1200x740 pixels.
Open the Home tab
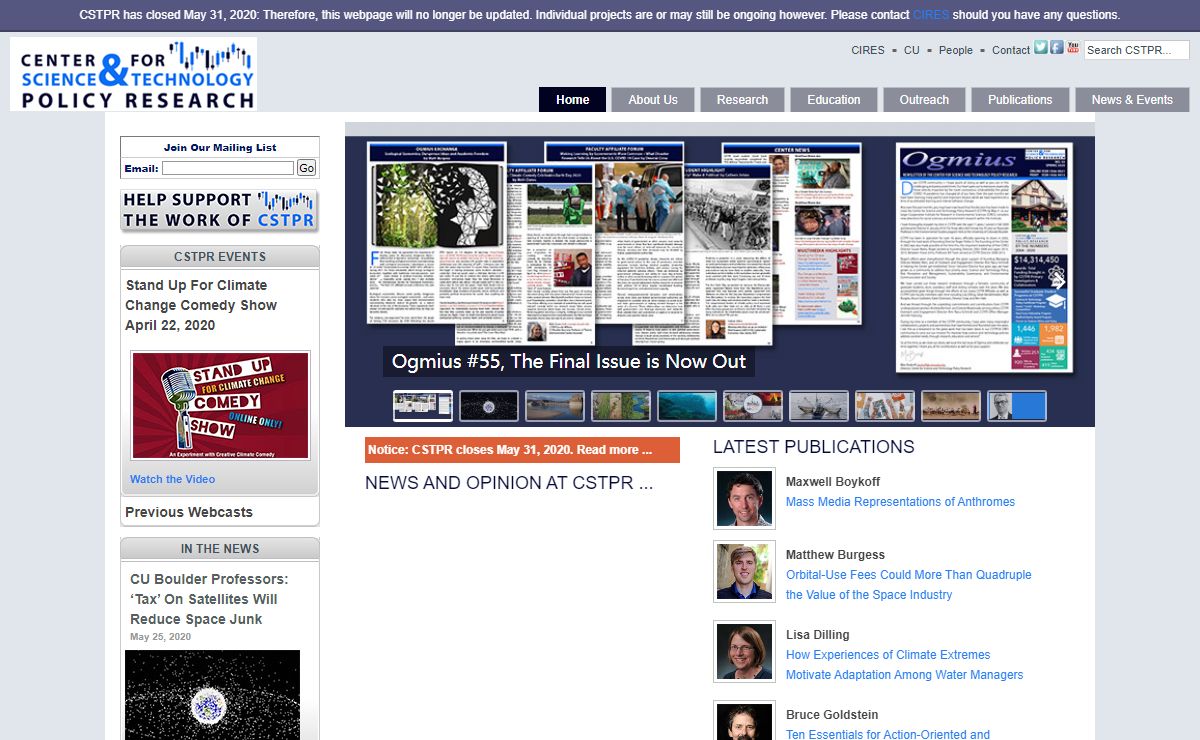click(572, 100)
